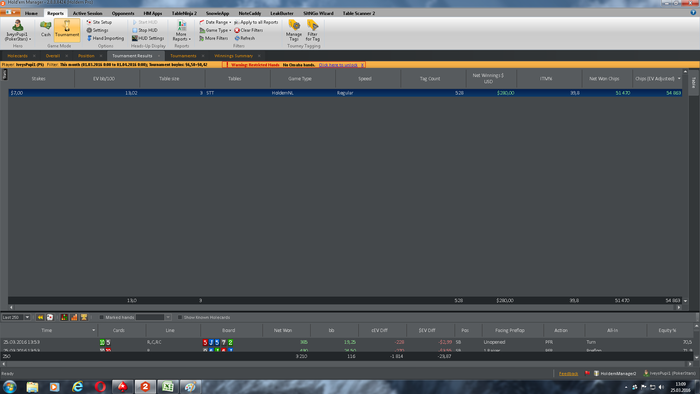Expand the Date Range filter
Image resolution: width=700 pixels, height=394 pixels.
tap(215, 22)
